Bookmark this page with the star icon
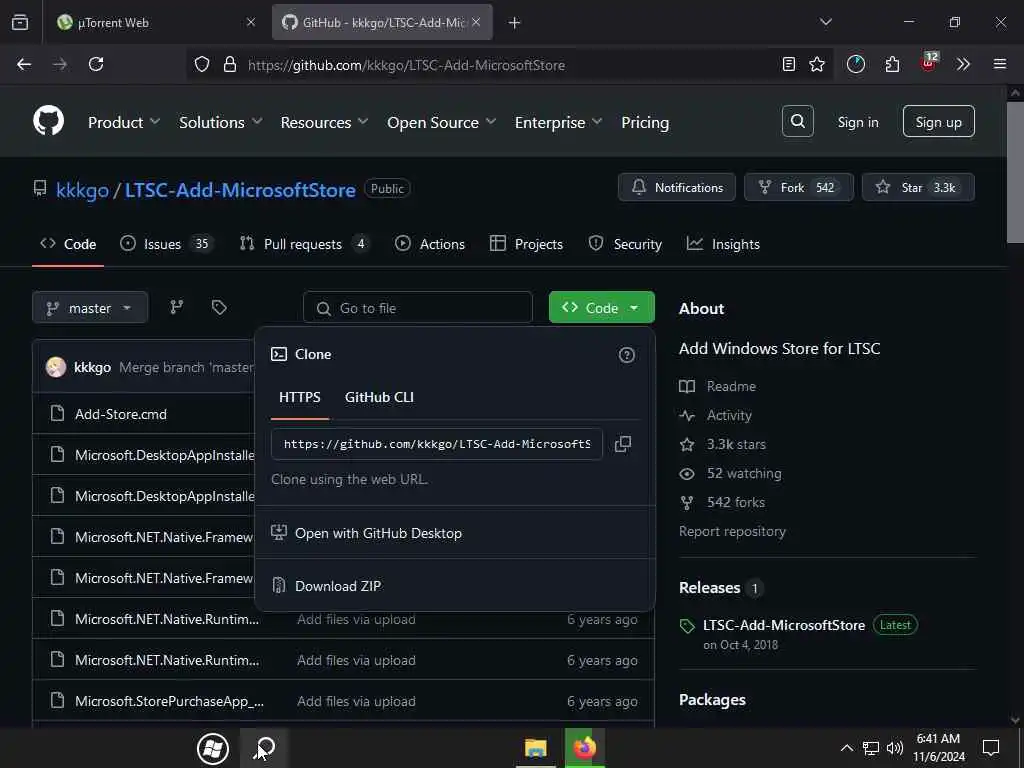The image size is (1024, 768). click(x=817, y=64)
